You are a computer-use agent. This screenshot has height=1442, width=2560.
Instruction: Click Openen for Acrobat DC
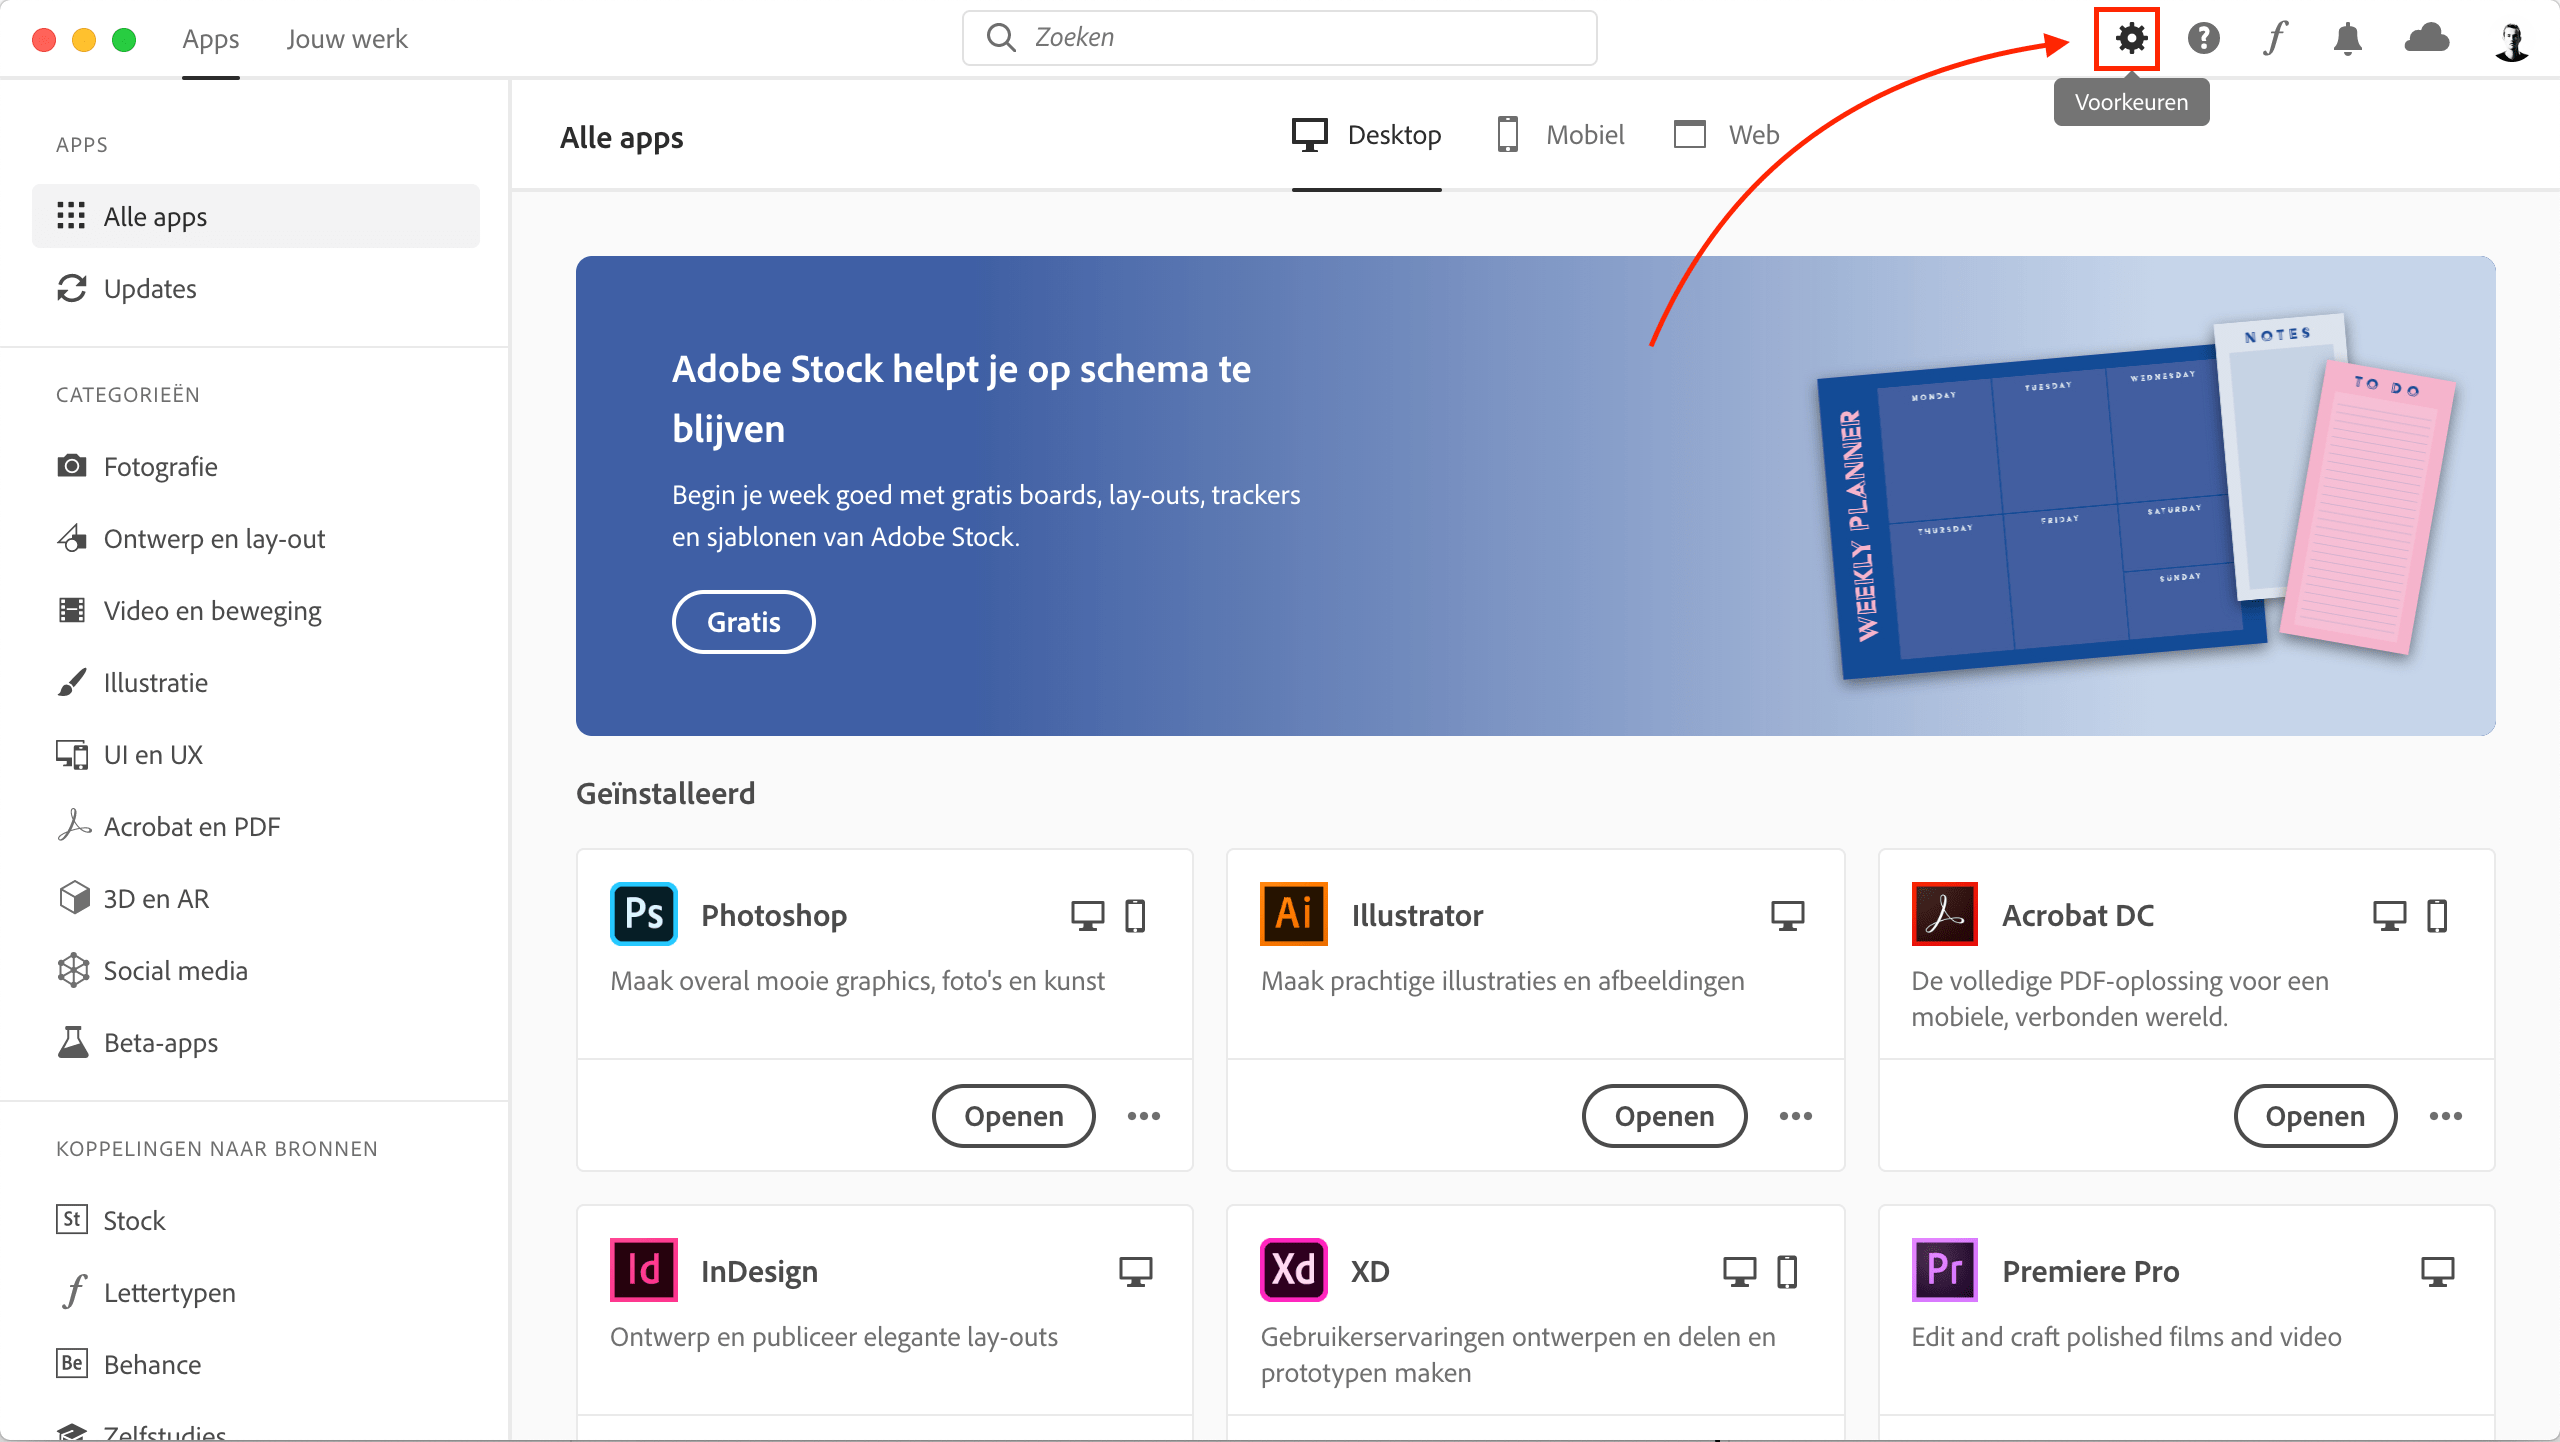pos(2315,1116)
